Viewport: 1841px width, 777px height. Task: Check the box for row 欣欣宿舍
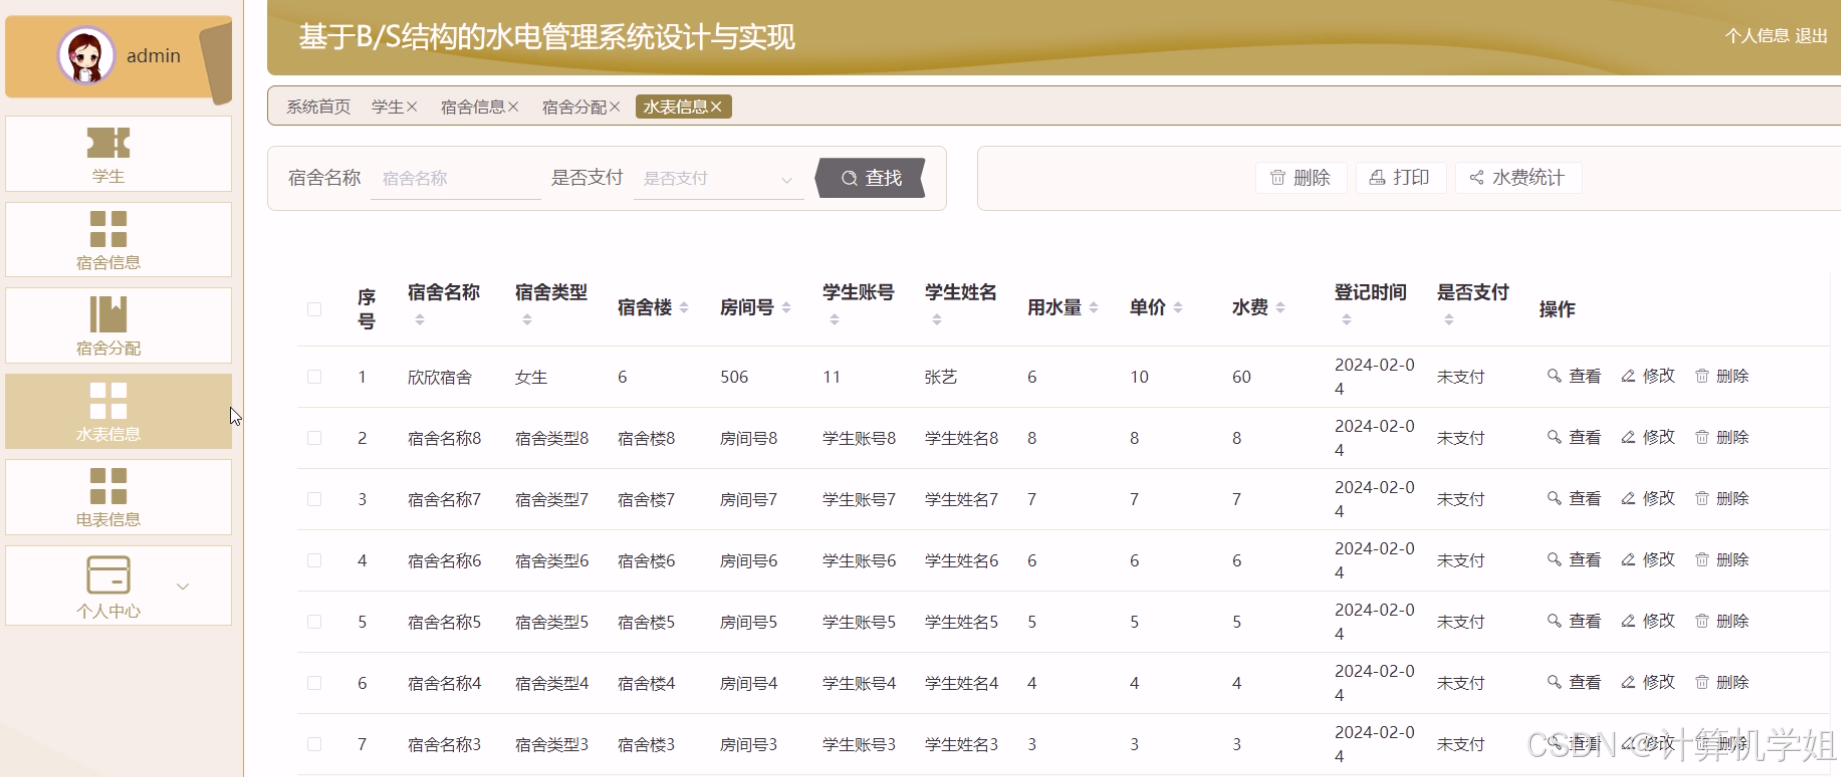click(314, 377)
